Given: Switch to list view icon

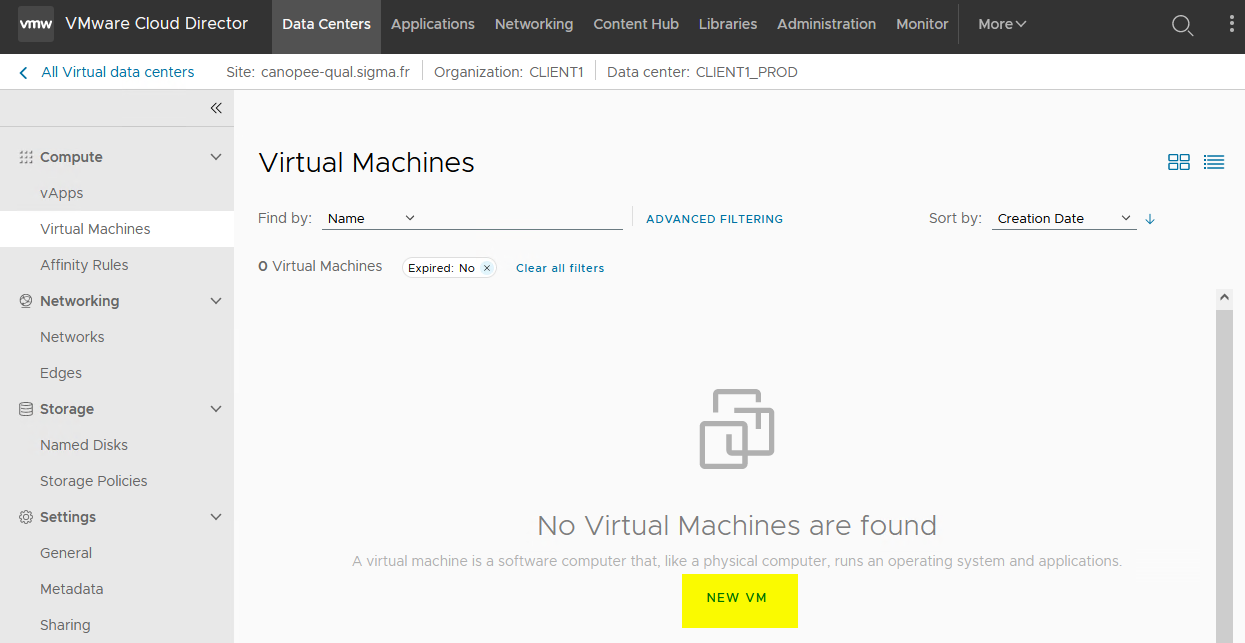Looking at the screenshot, I should pyautogui.click(x=1214, y=162).
